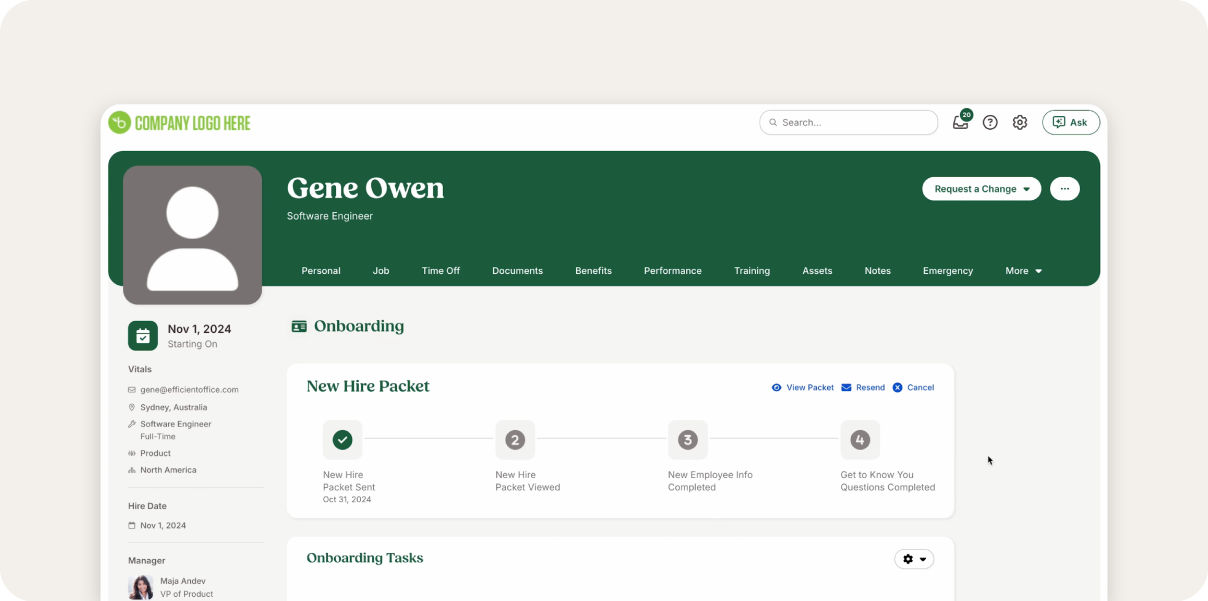
Task: Open the Onboarding Tasks gear dropdown
Action: coord(914,559)
